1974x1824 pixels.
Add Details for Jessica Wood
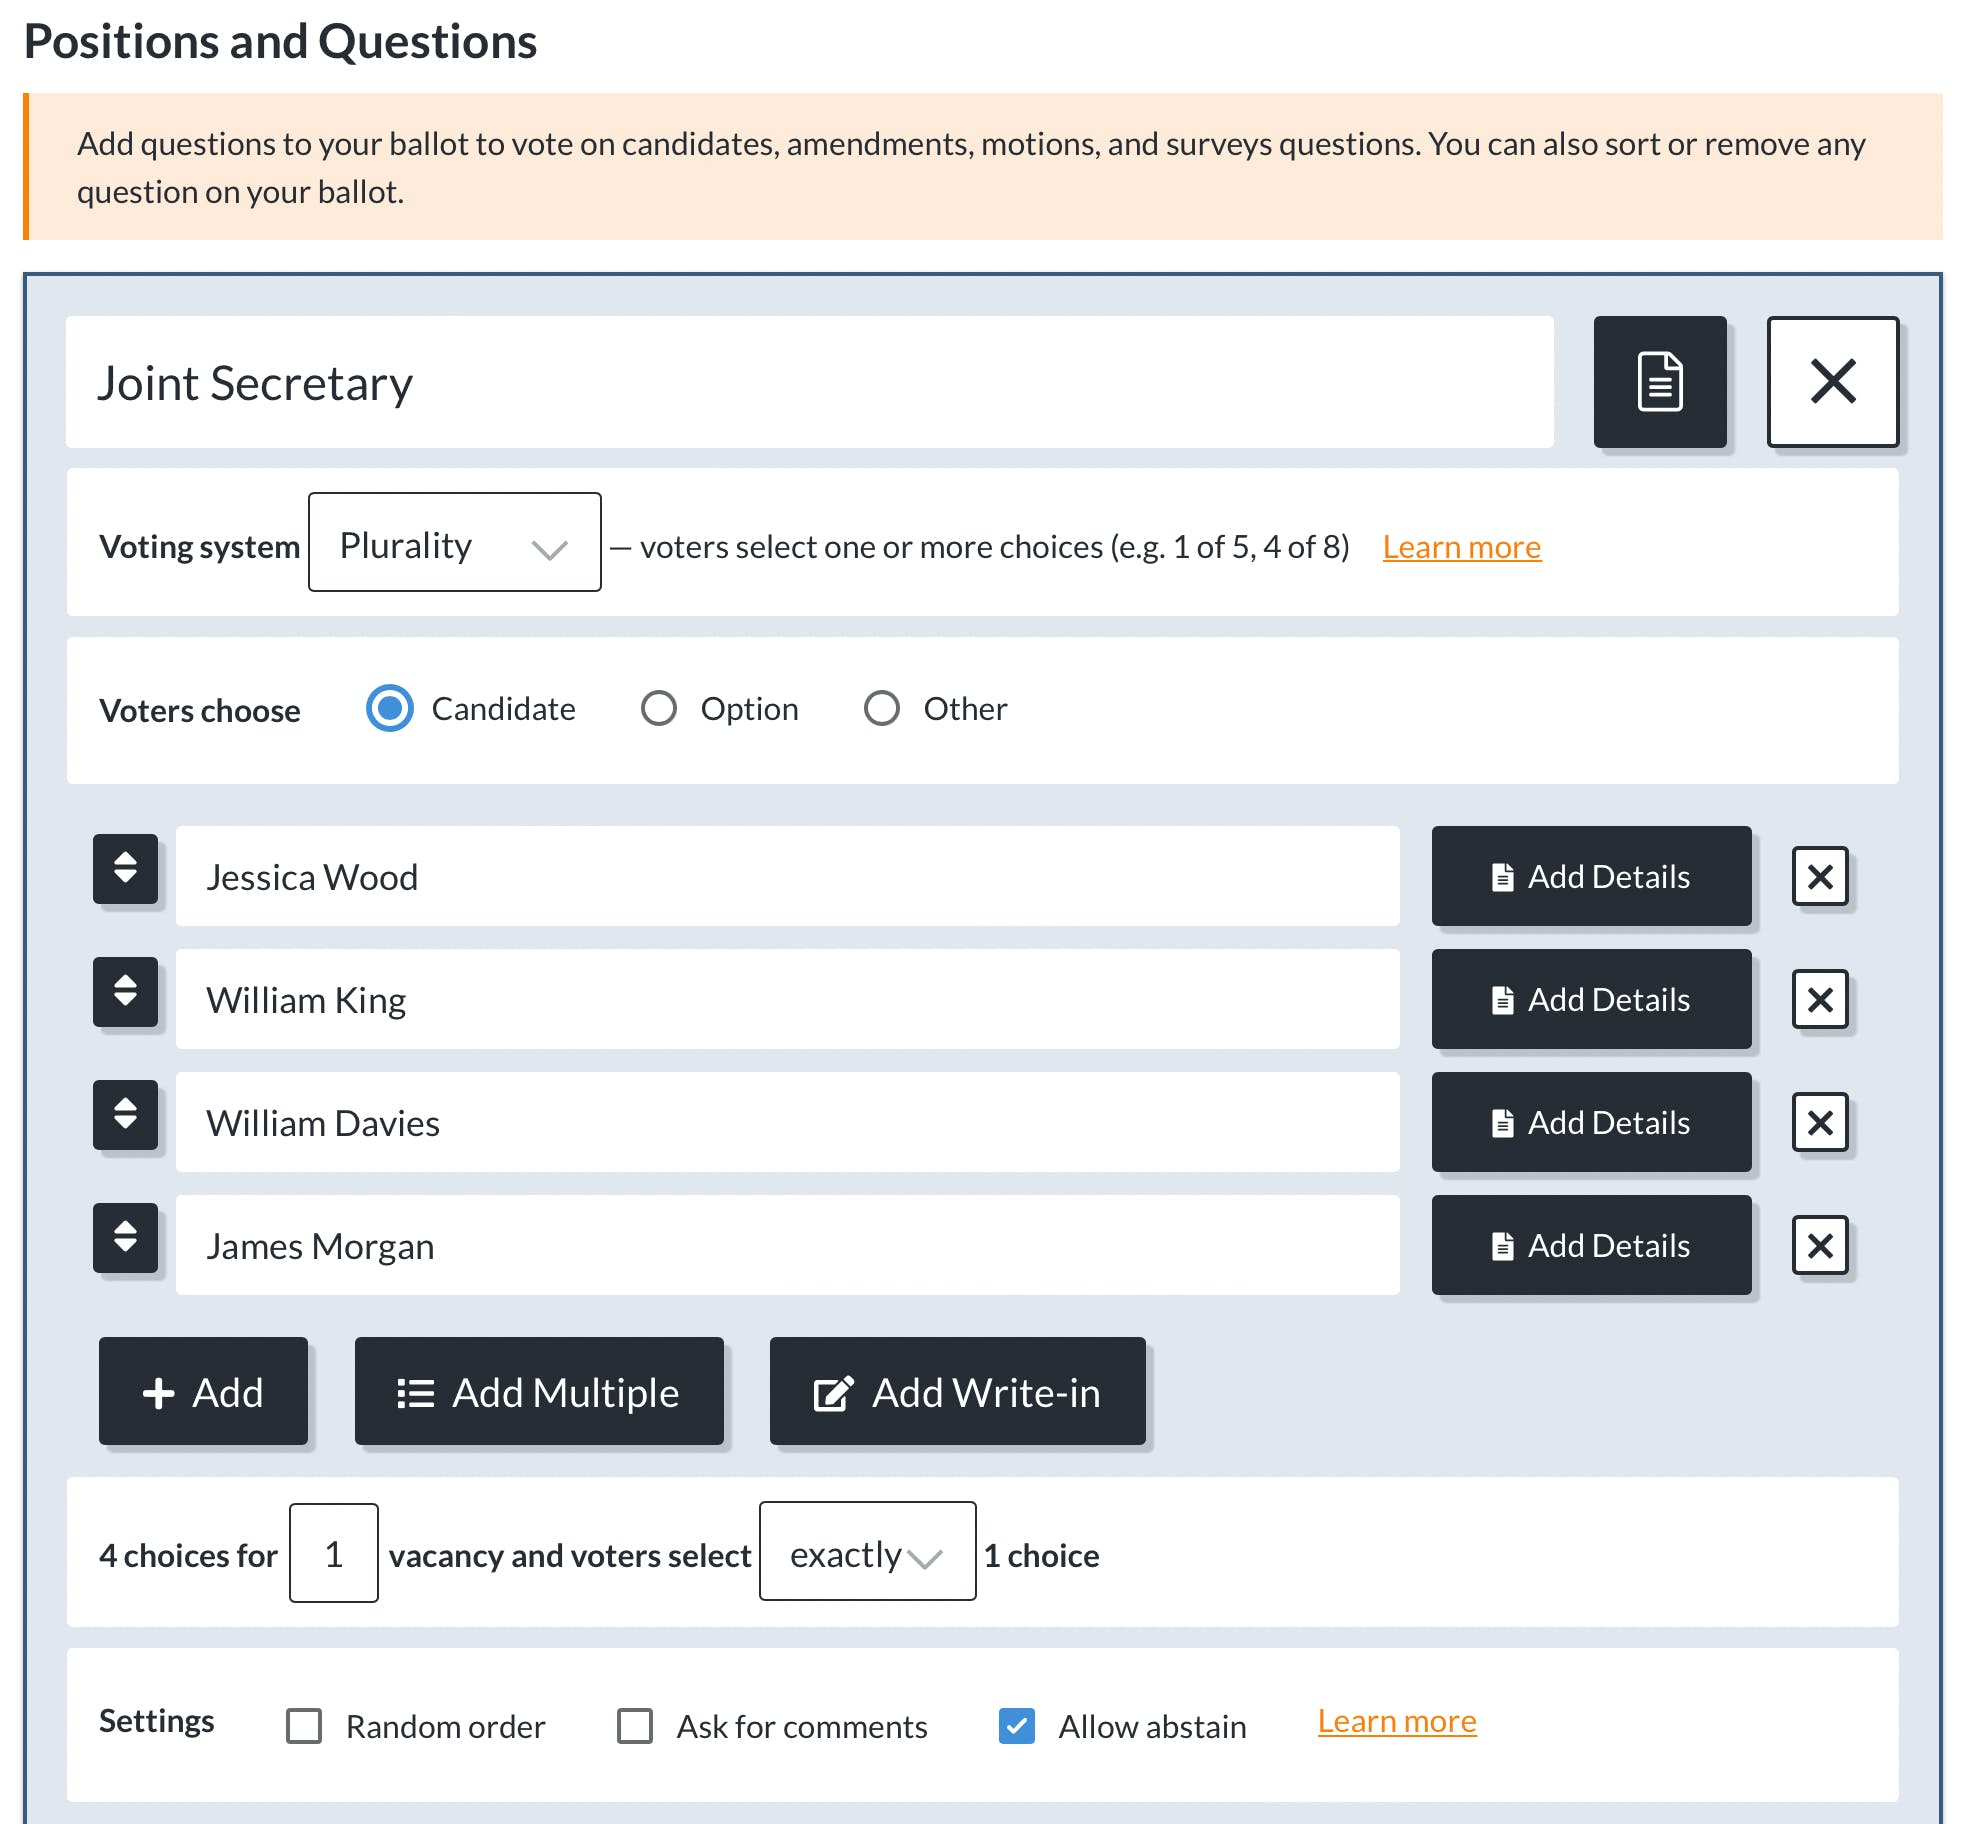[x=1591, y=876]
